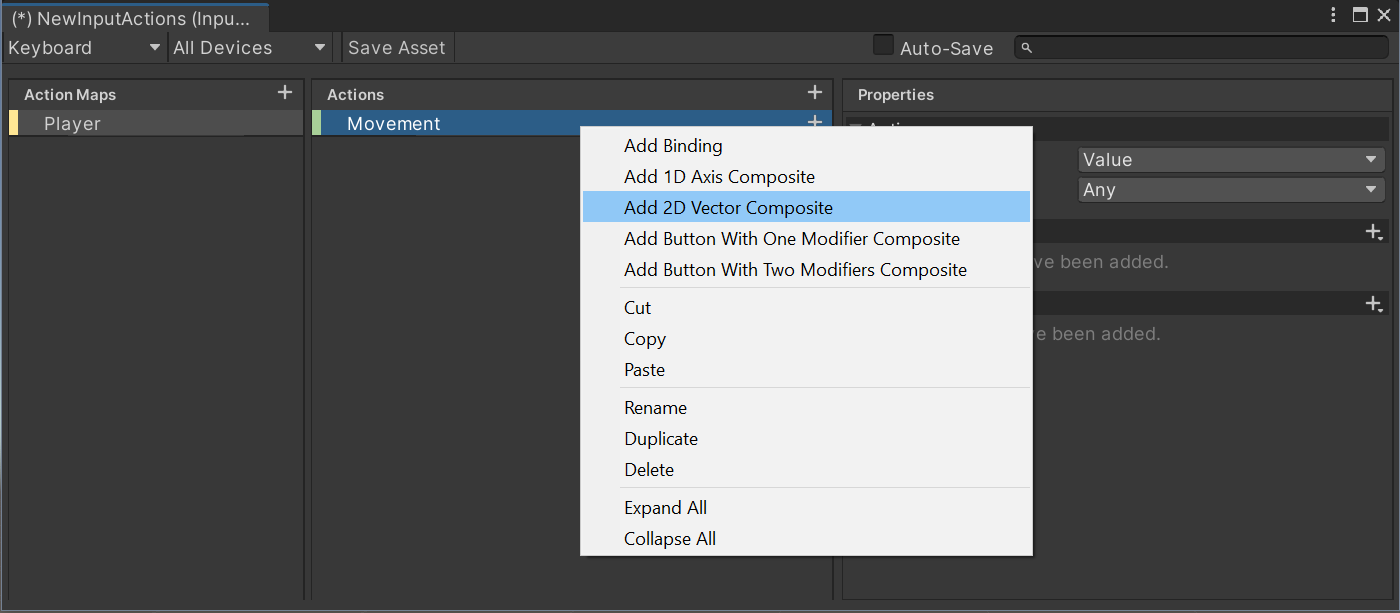Select Add 2D Vector Composite
The image size is (1400, 613).
(728, 207)
